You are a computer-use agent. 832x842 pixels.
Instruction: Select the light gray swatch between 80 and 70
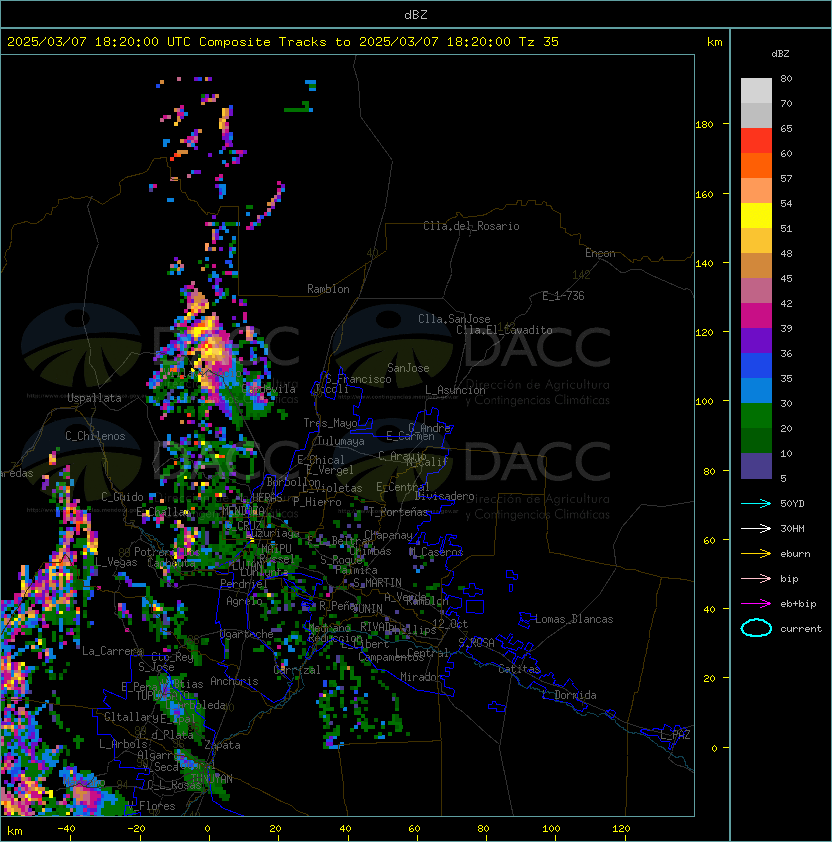(756, 91)
